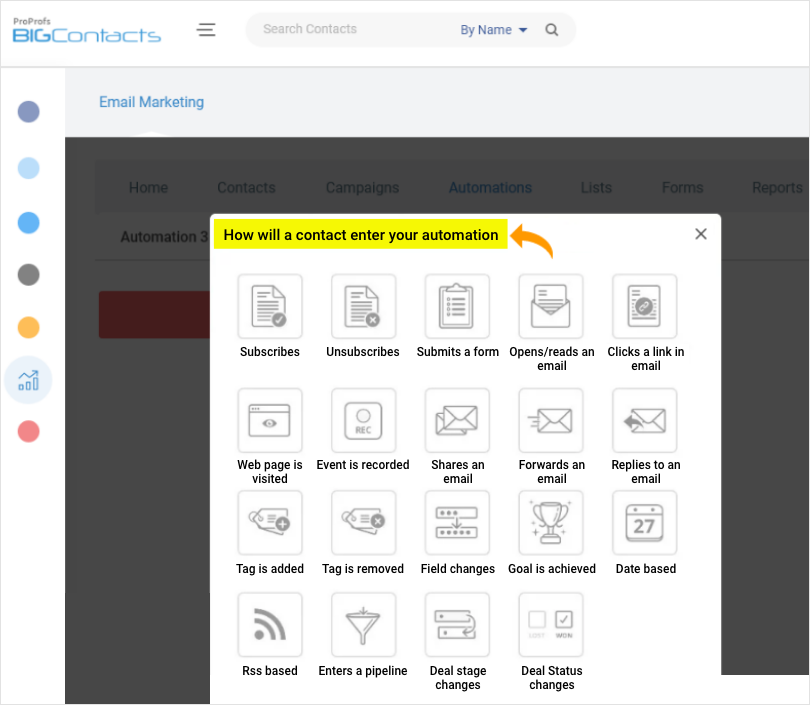Click the pale blue sidebar circle

(28, 168)
